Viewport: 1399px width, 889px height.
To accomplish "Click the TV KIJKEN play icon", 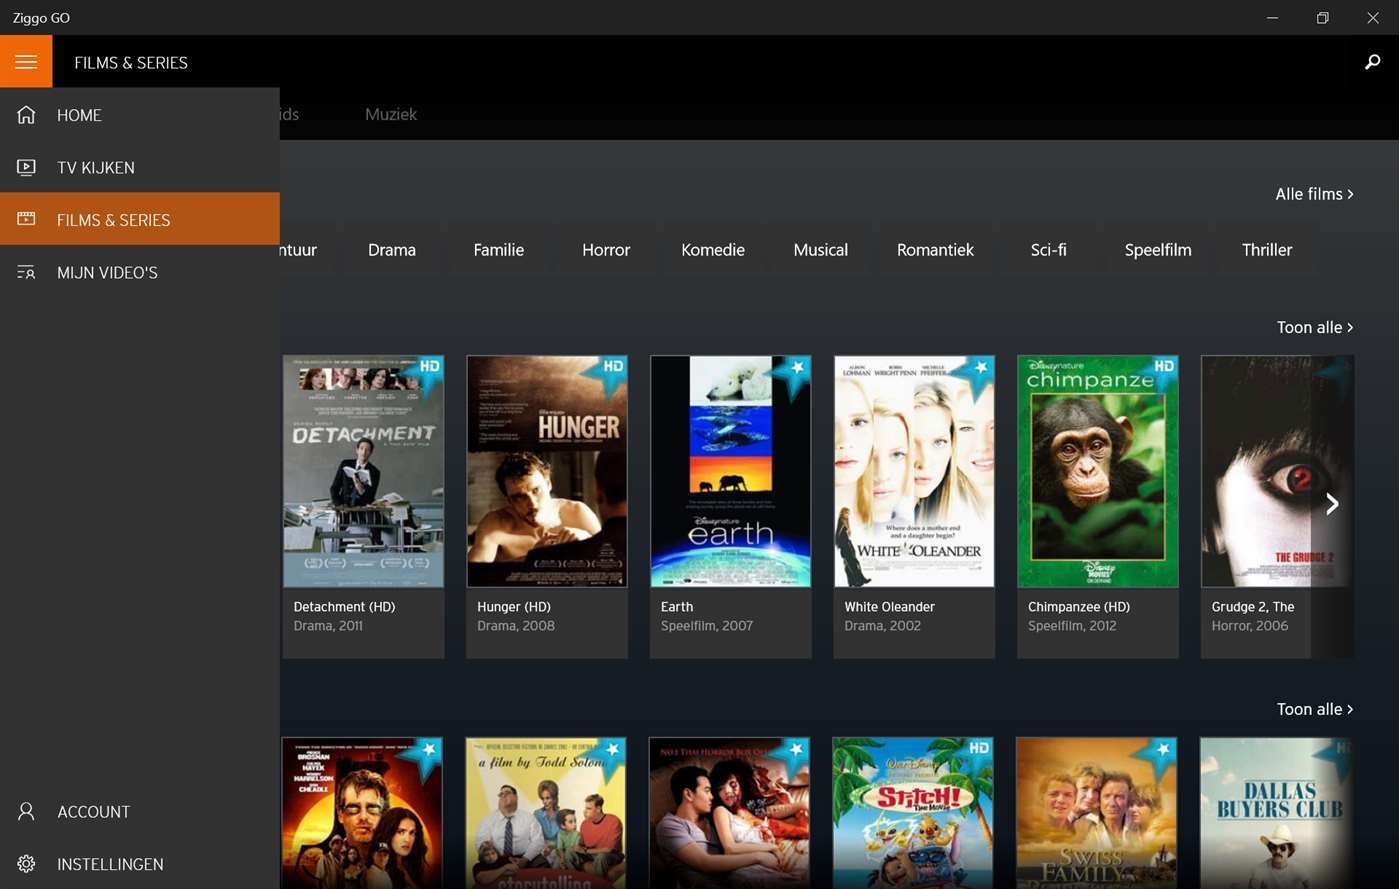I will click(25, 167).
